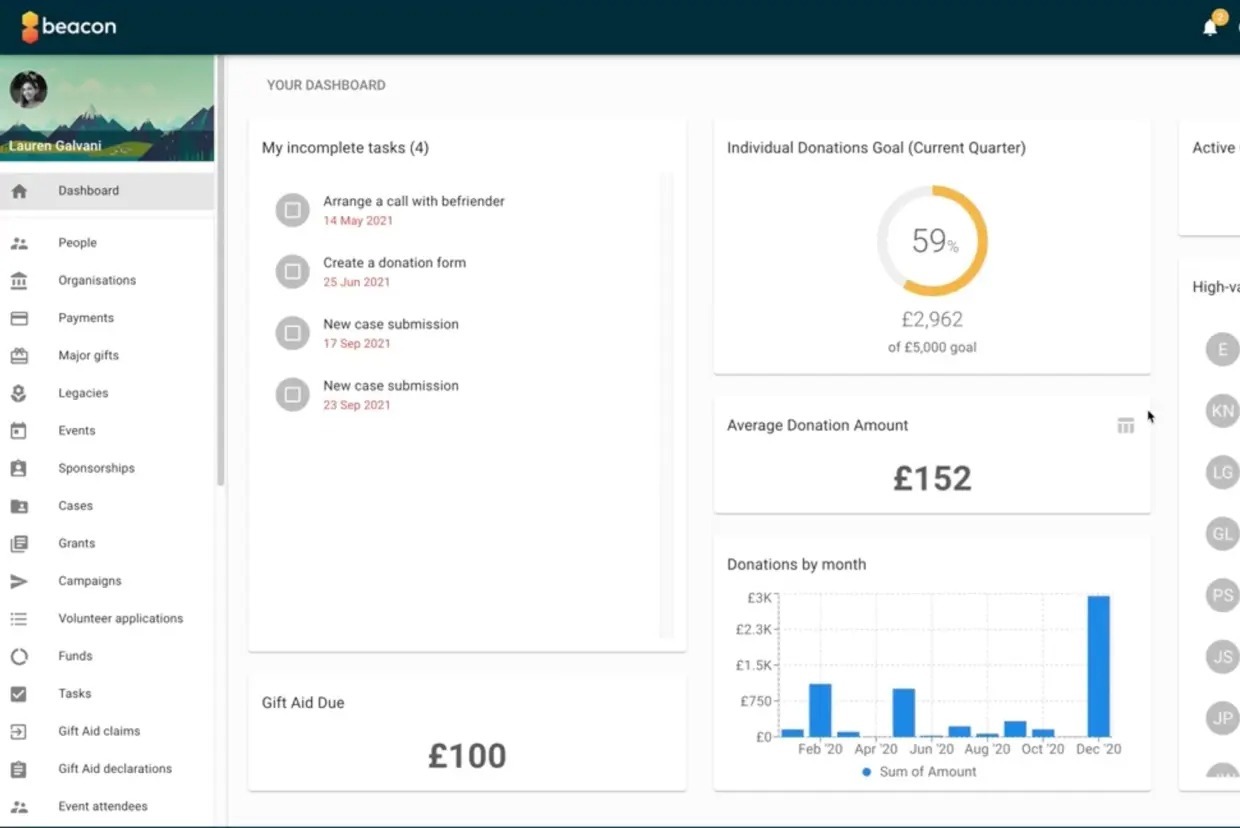1240x828 pixels.
Task: Click the Tasks checkmark icon
Action: tap(19, 694)
